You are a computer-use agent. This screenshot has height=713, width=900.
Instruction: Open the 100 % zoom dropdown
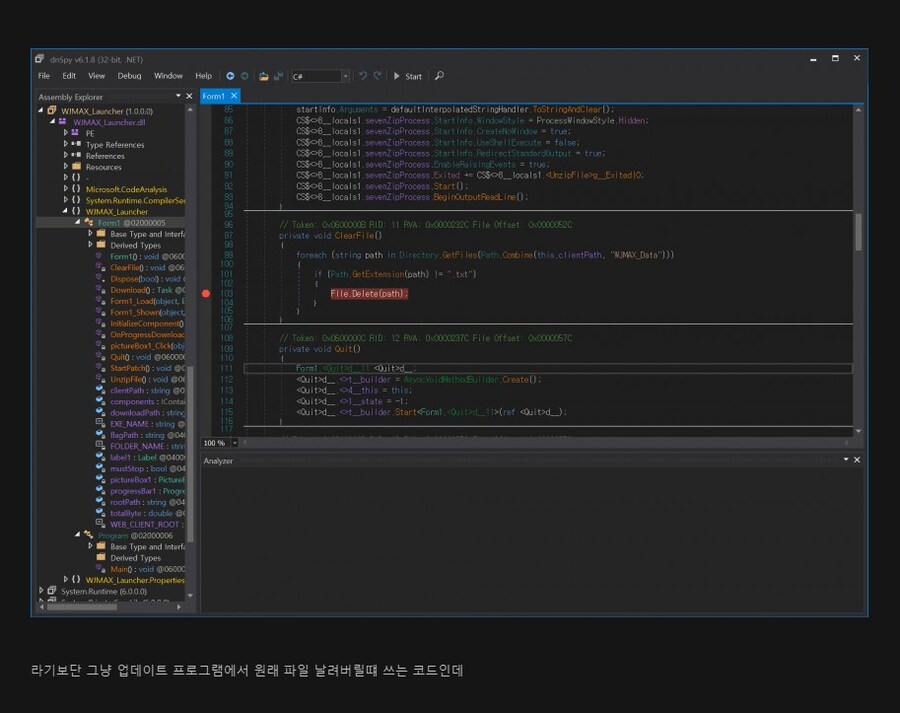234,443
